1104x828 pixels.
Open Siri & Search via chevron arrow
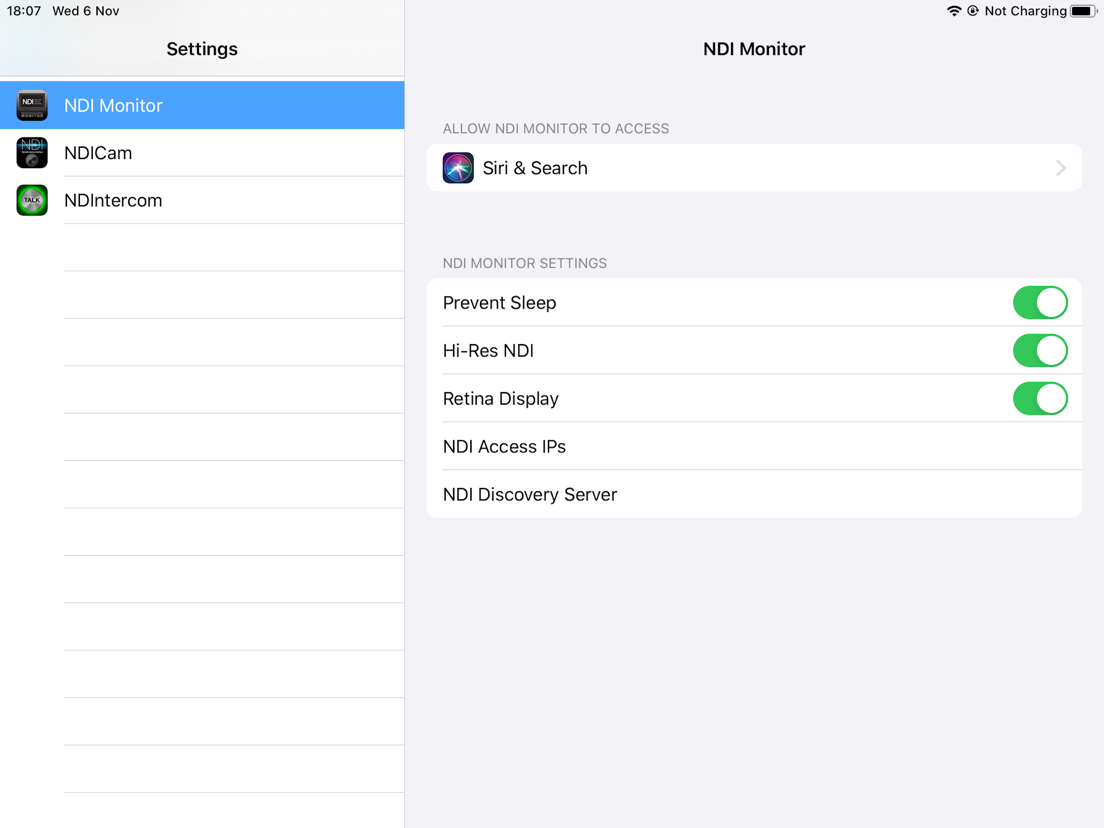pyautogui.click(x=1060, y=168)
